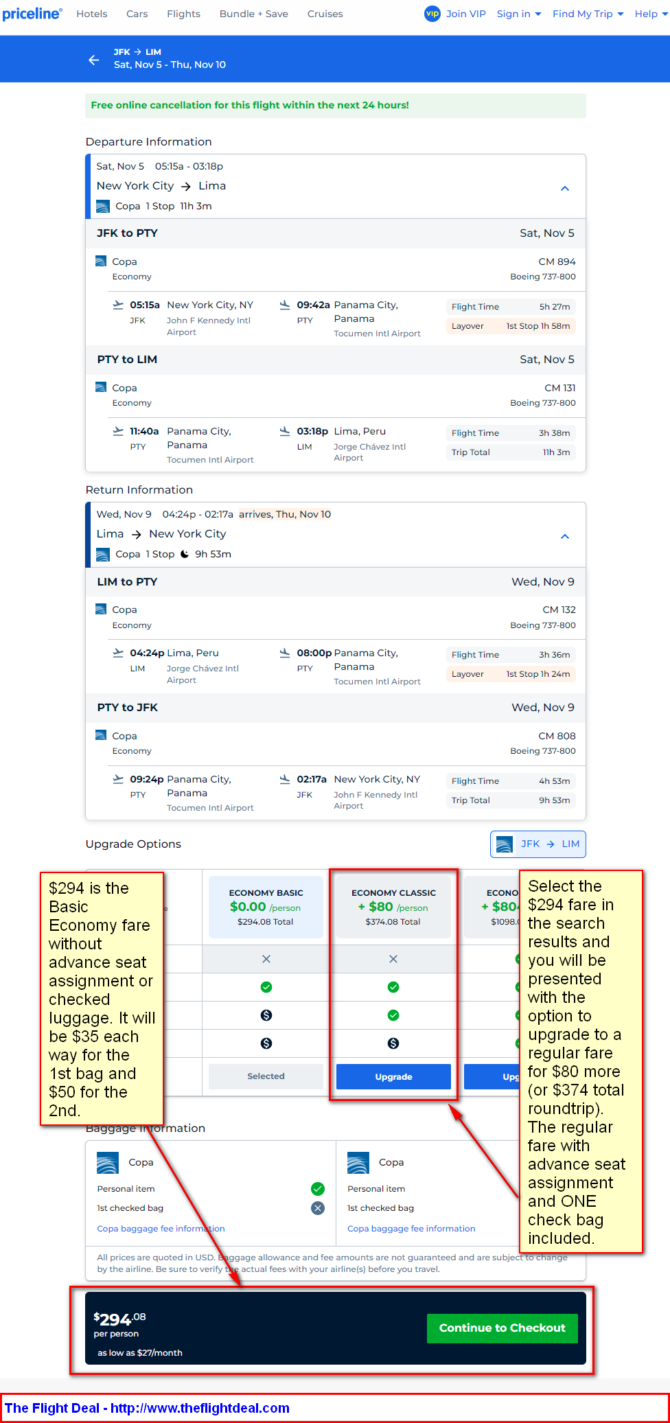Open the Bundle + Save menu item
Screen dimensions: 670x1423
coord(253,14)
